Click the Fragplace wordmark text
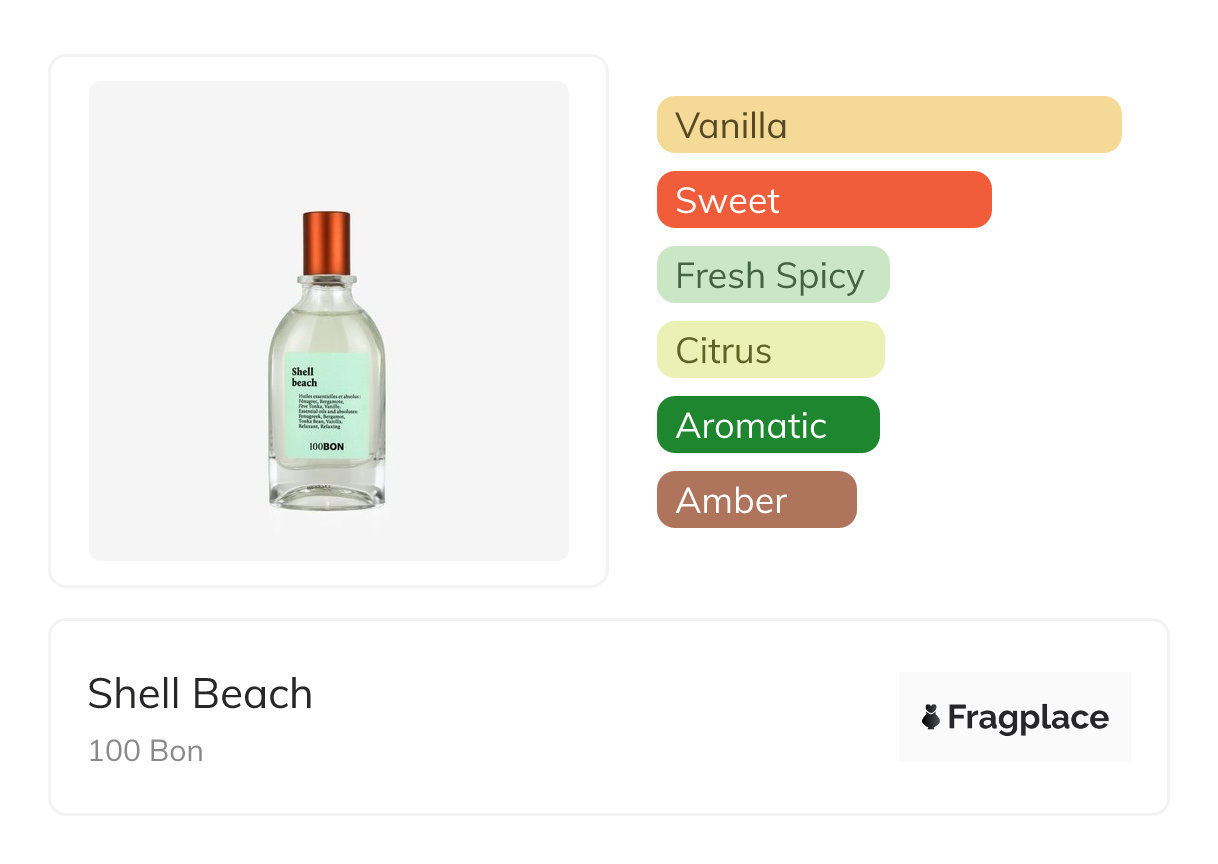The height and width of the screenshot is (864, 1218). click(x=1028, y=717)
